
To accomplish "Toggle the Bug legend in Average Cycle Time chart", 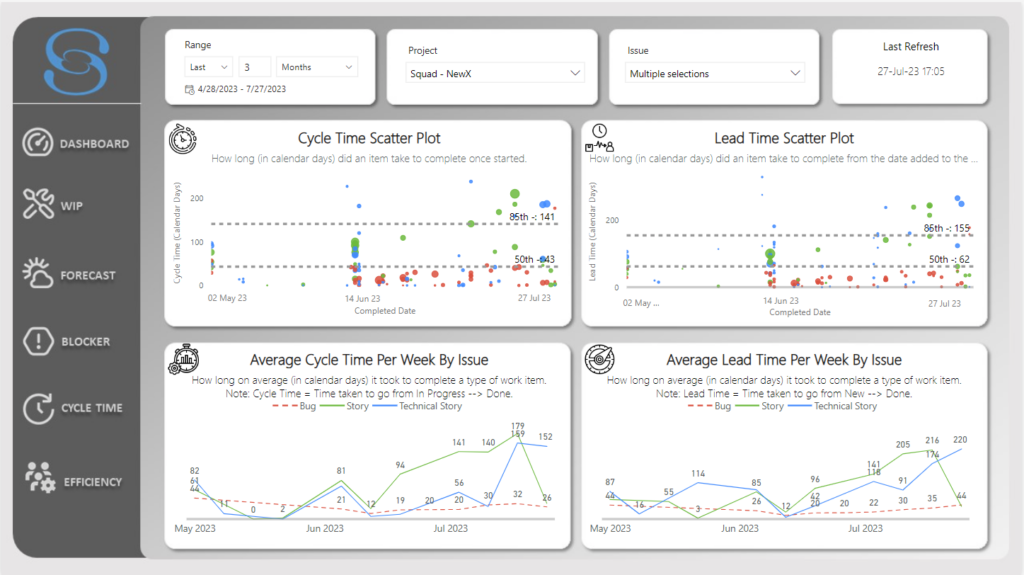I will coord(295,406).
